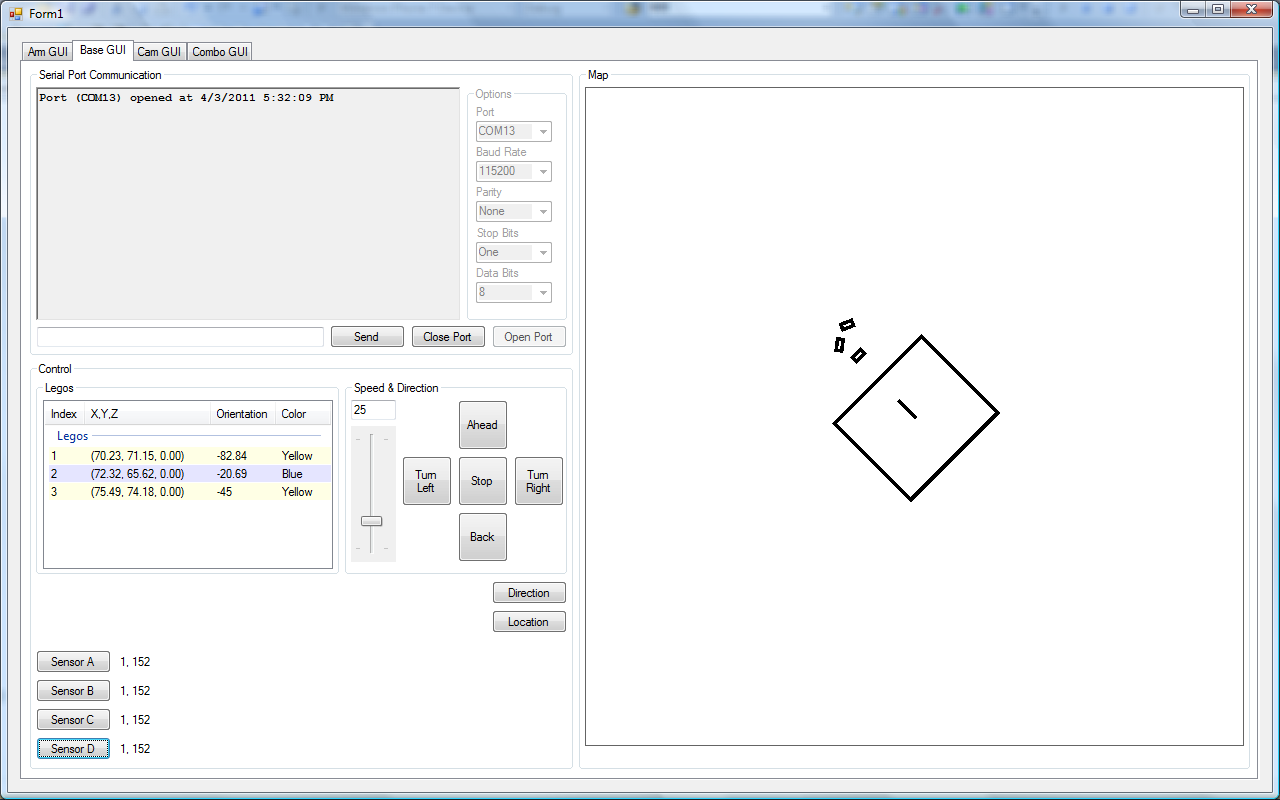Image resolution: width=1280 pixels, height=800 pixels.
Task: Click the speed value text box
Action: coord(373,410)
